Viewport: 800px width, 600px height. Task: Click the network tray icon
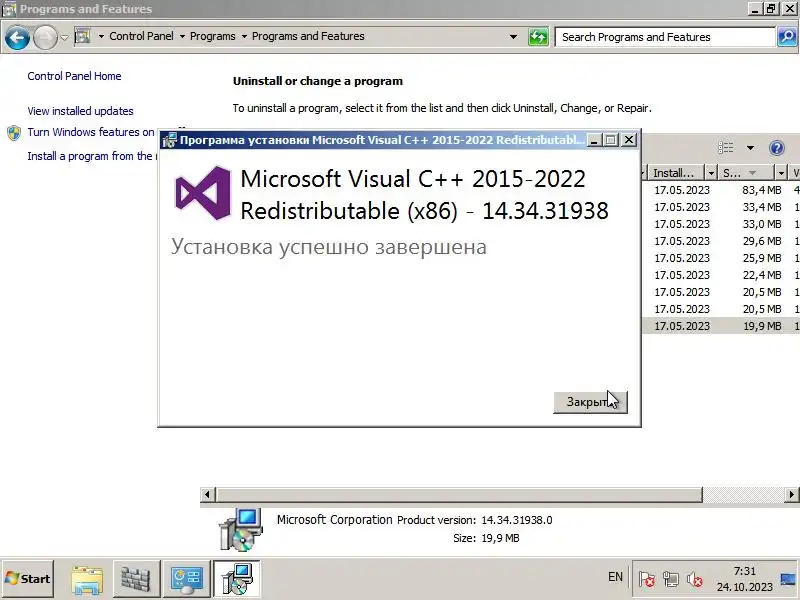pos(670,579)
